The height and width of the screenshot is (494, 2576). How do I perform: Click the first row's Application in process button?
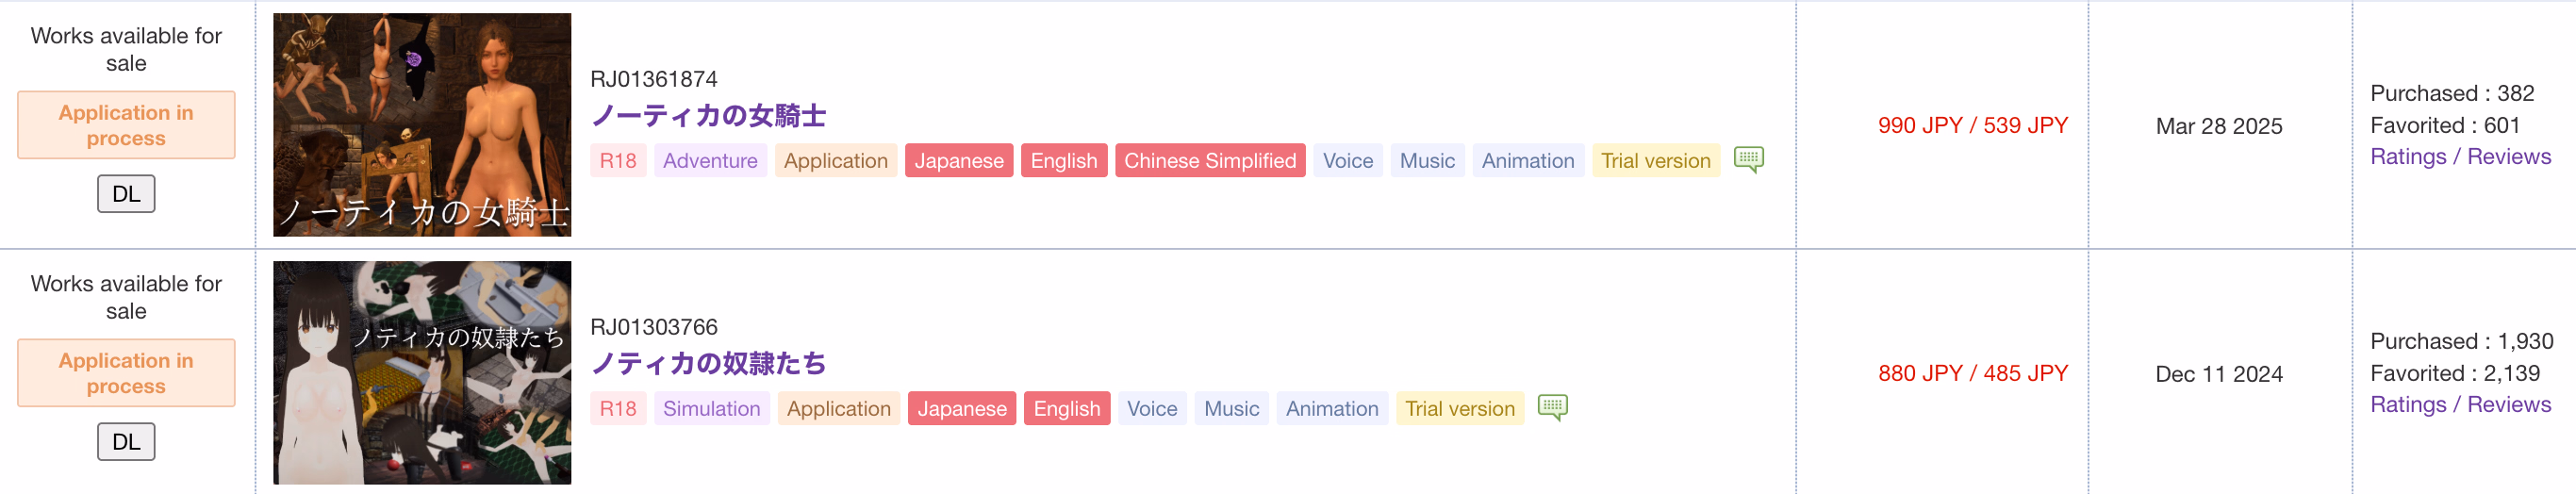(x=126, y=125)
